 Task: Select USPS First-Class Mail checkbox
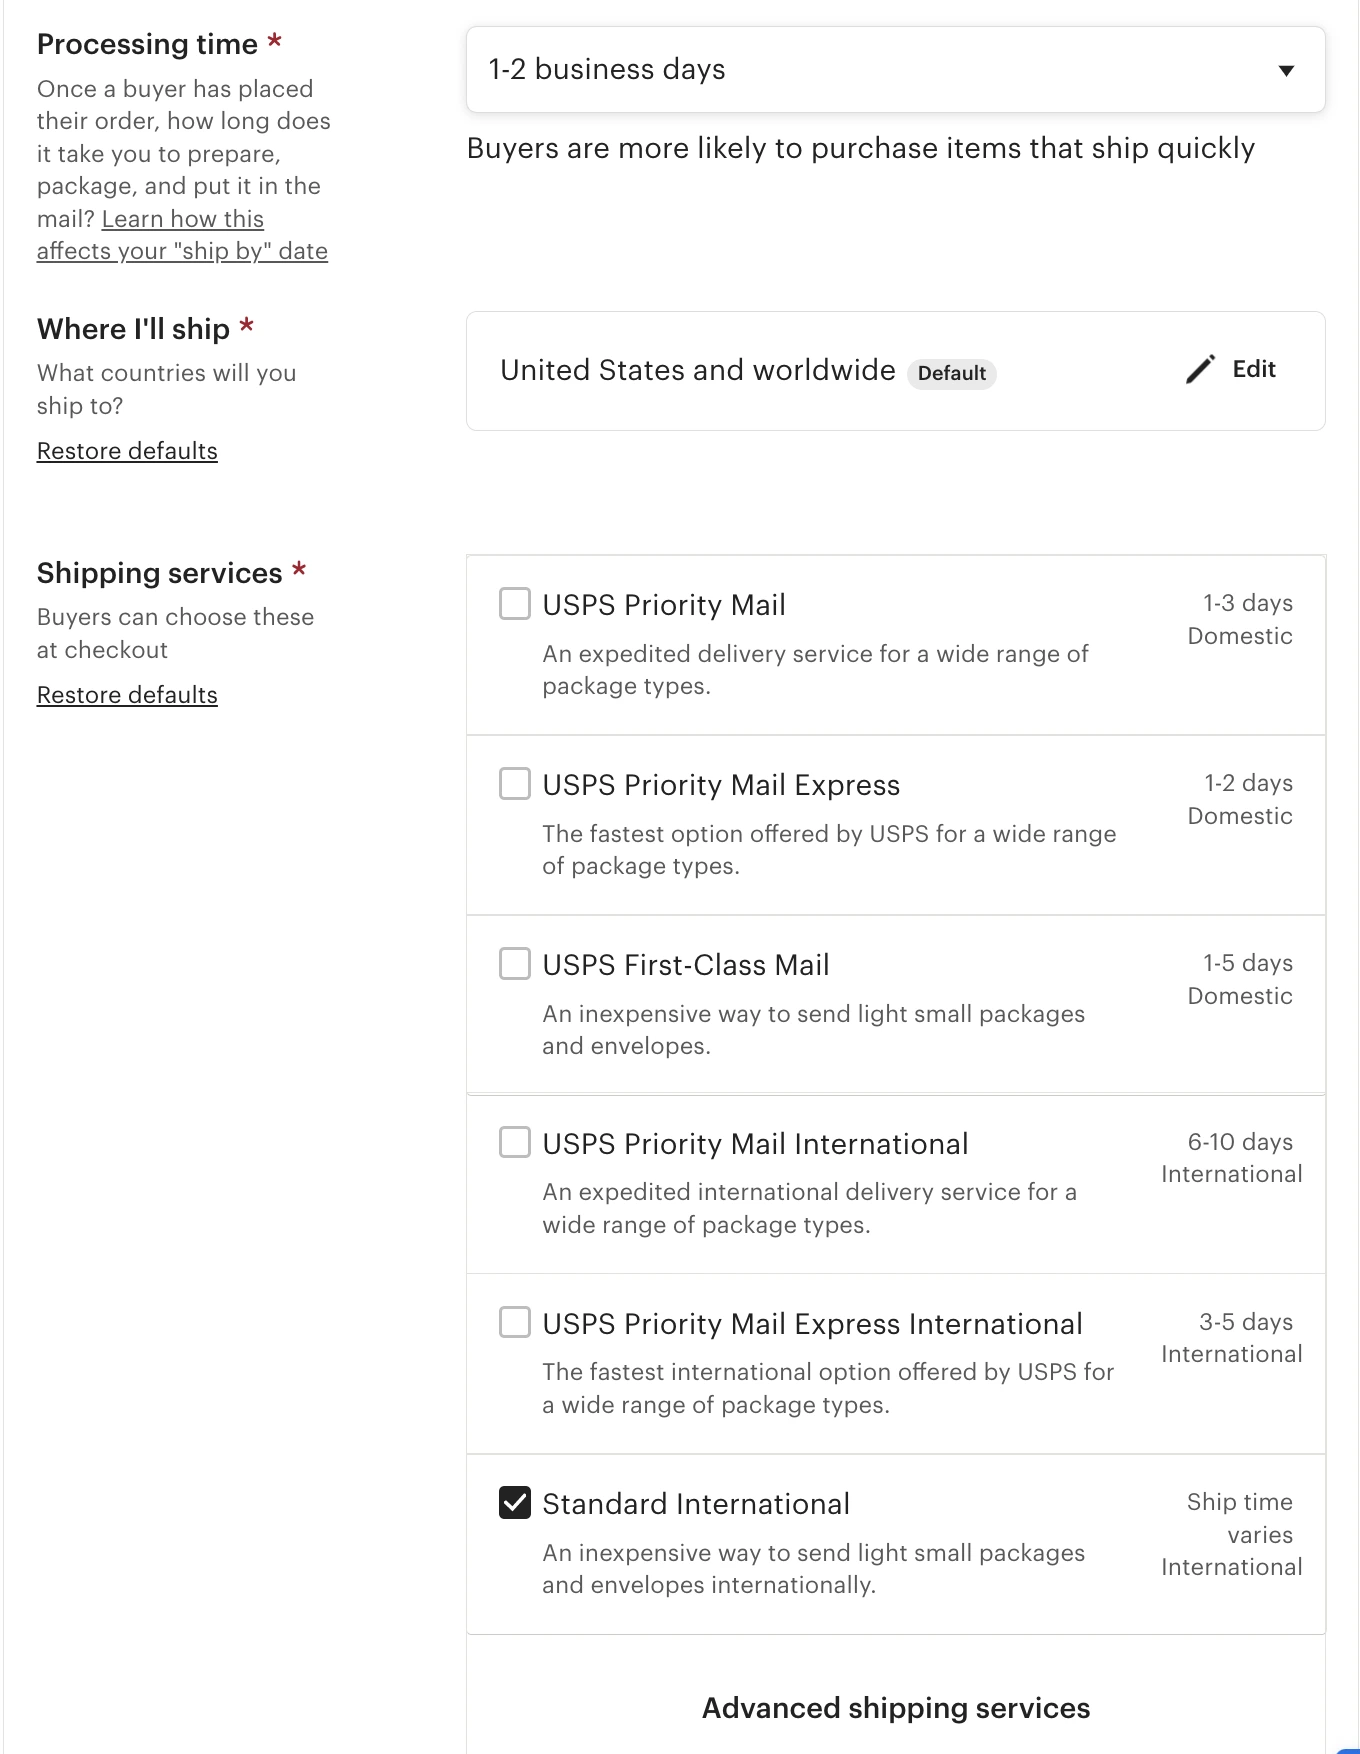515,964
